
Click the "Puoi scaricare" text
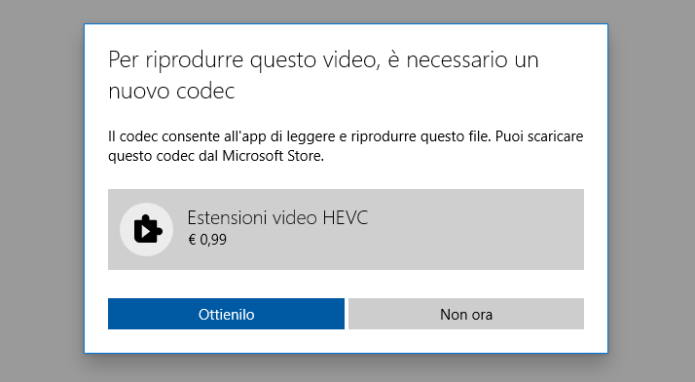539,136
